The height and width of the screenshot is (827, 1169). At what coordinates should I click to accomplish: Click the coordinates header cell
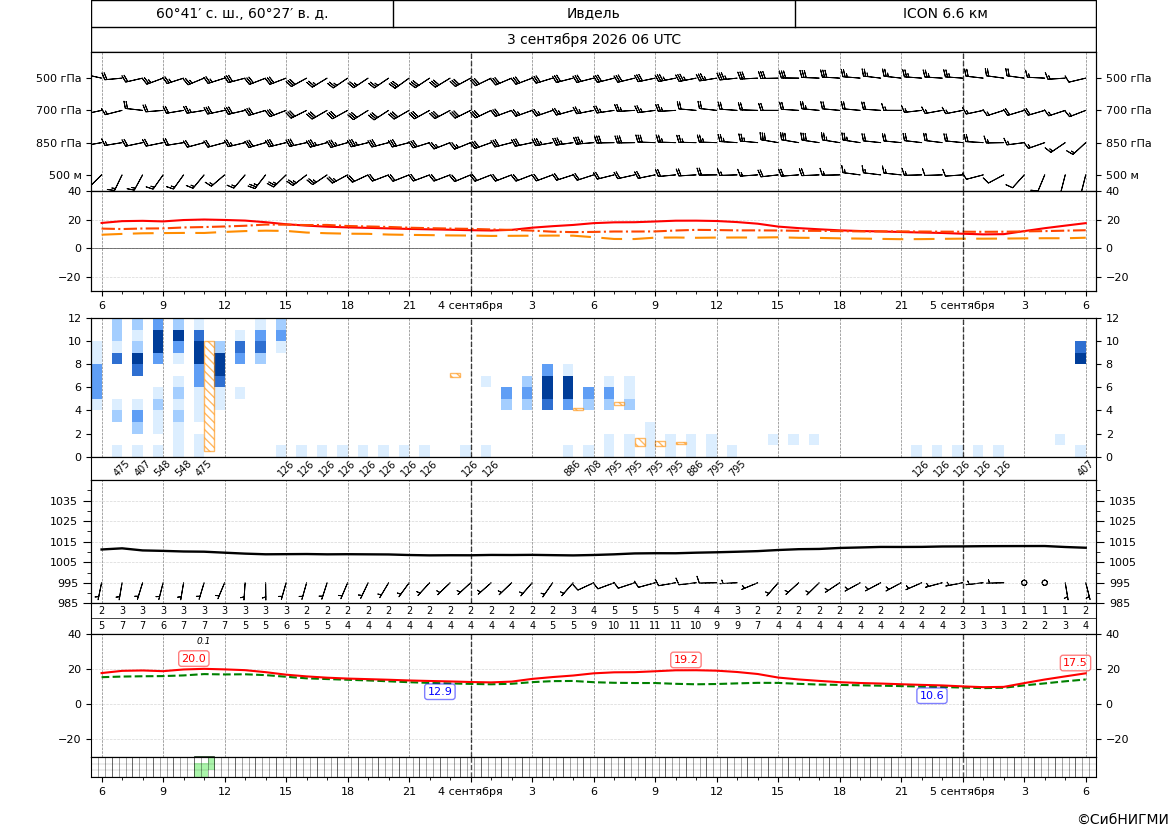point(242,13)
